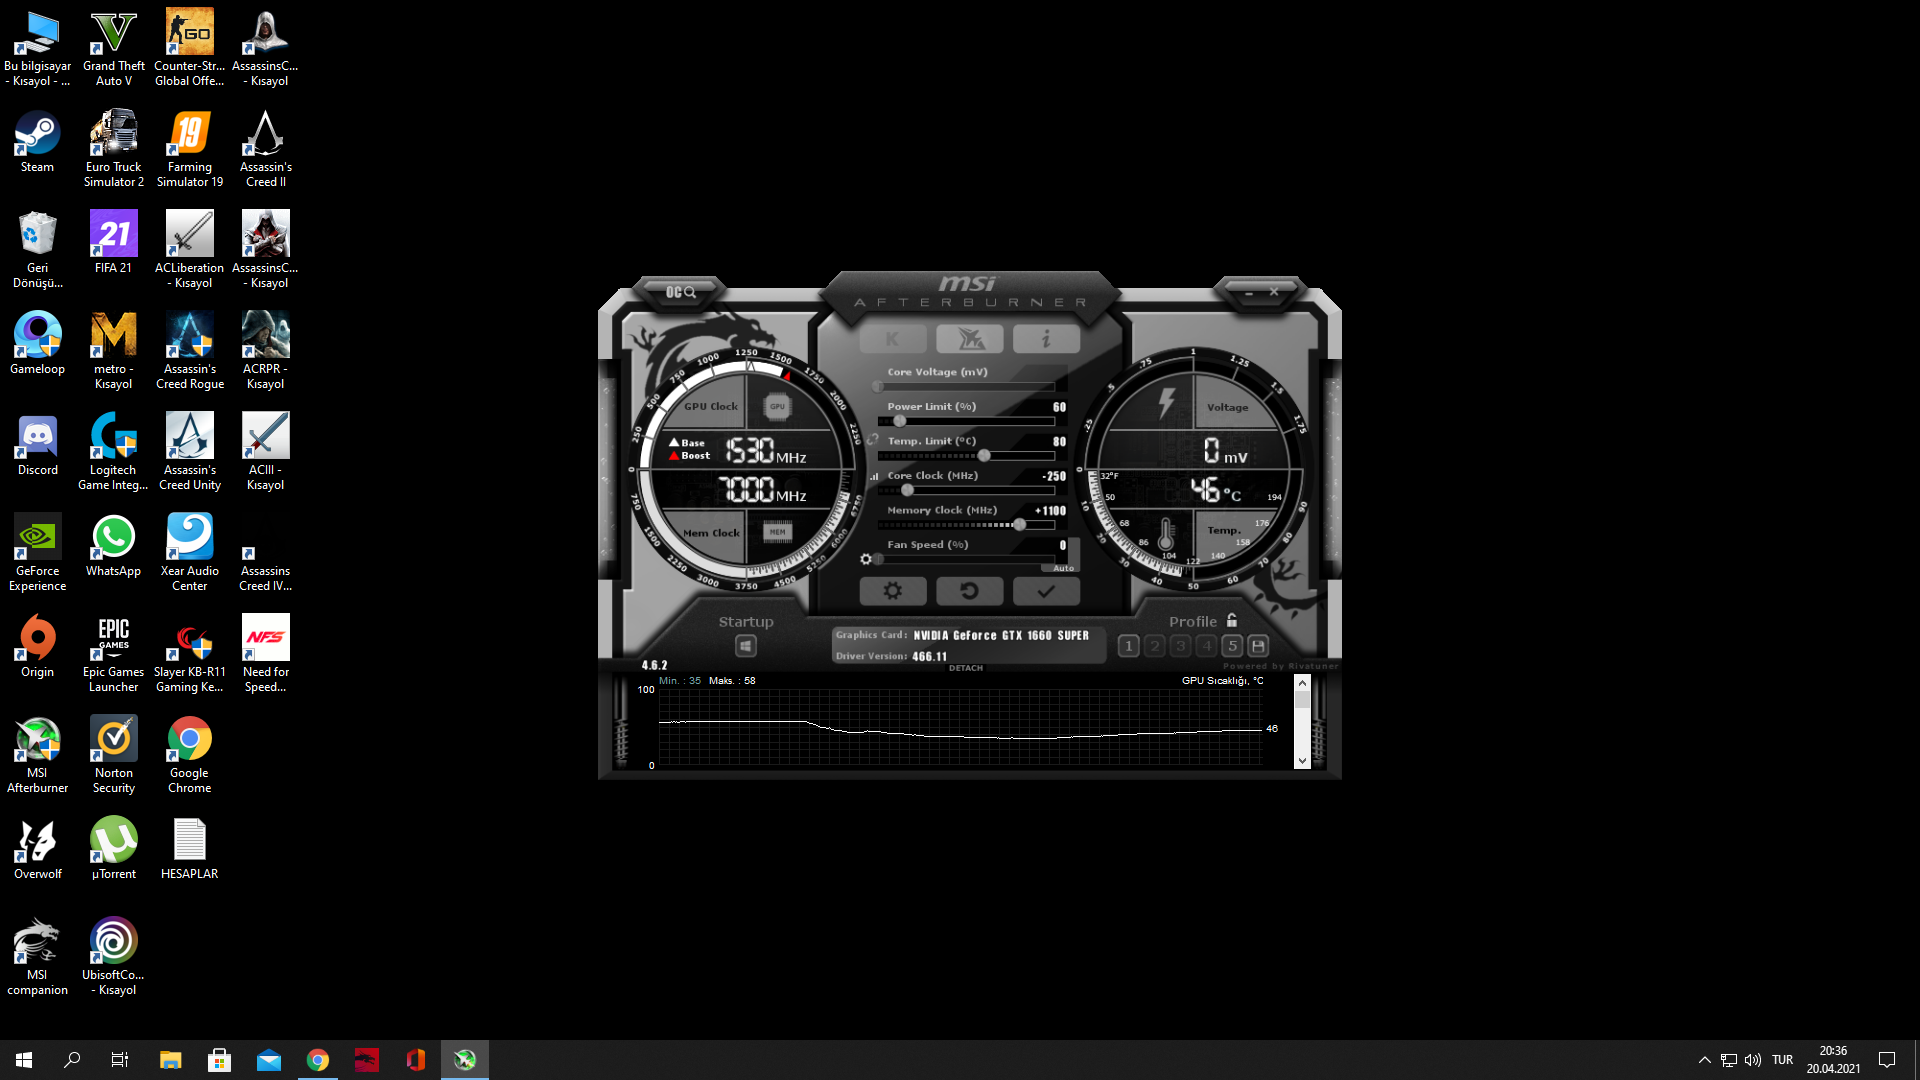Select the FIFA 21 desktop icon

pyautogui.click(x=113, y=243)
